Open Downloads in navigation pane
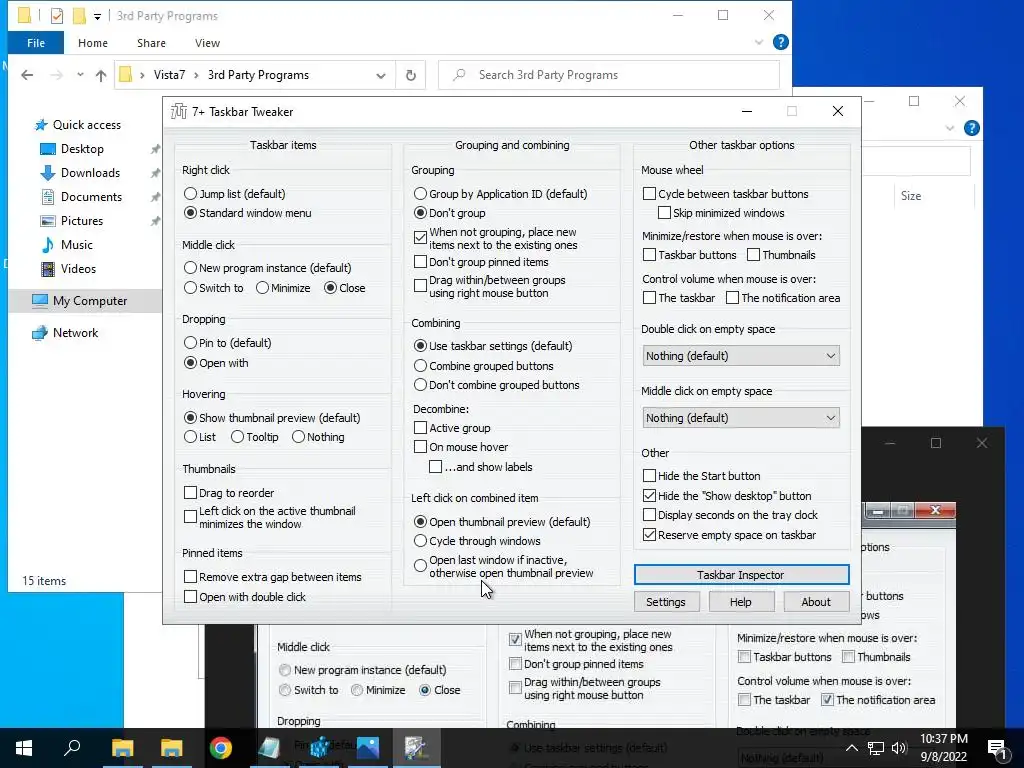The image size is (1024, 768). (90, 173)
